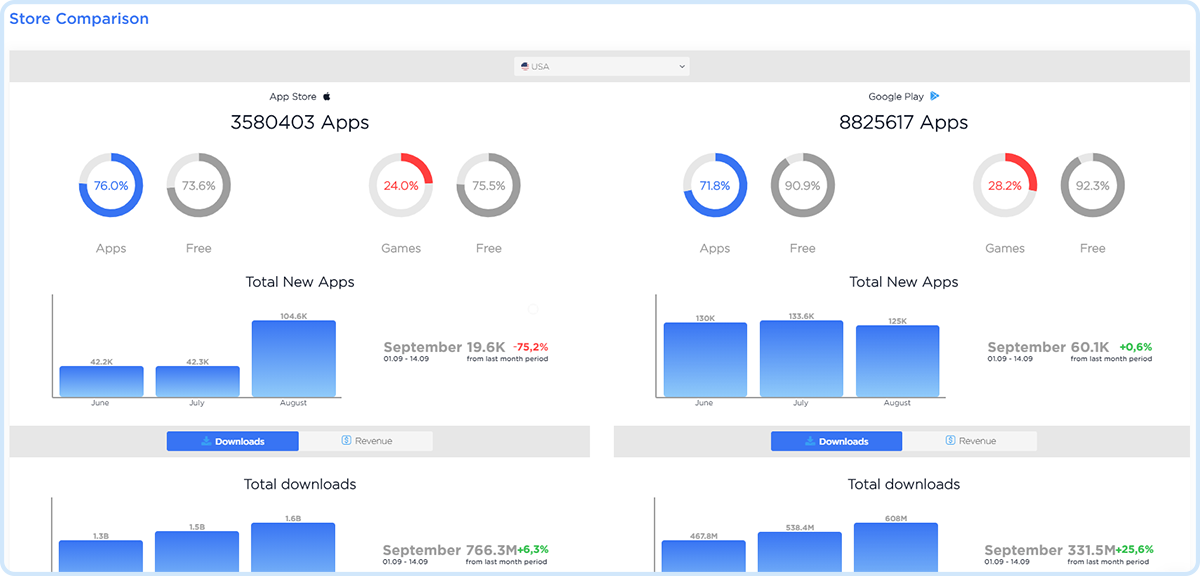Screen dimensions: 1200x576
Task: Open the USA country dropdown
Action: (602, 67)
